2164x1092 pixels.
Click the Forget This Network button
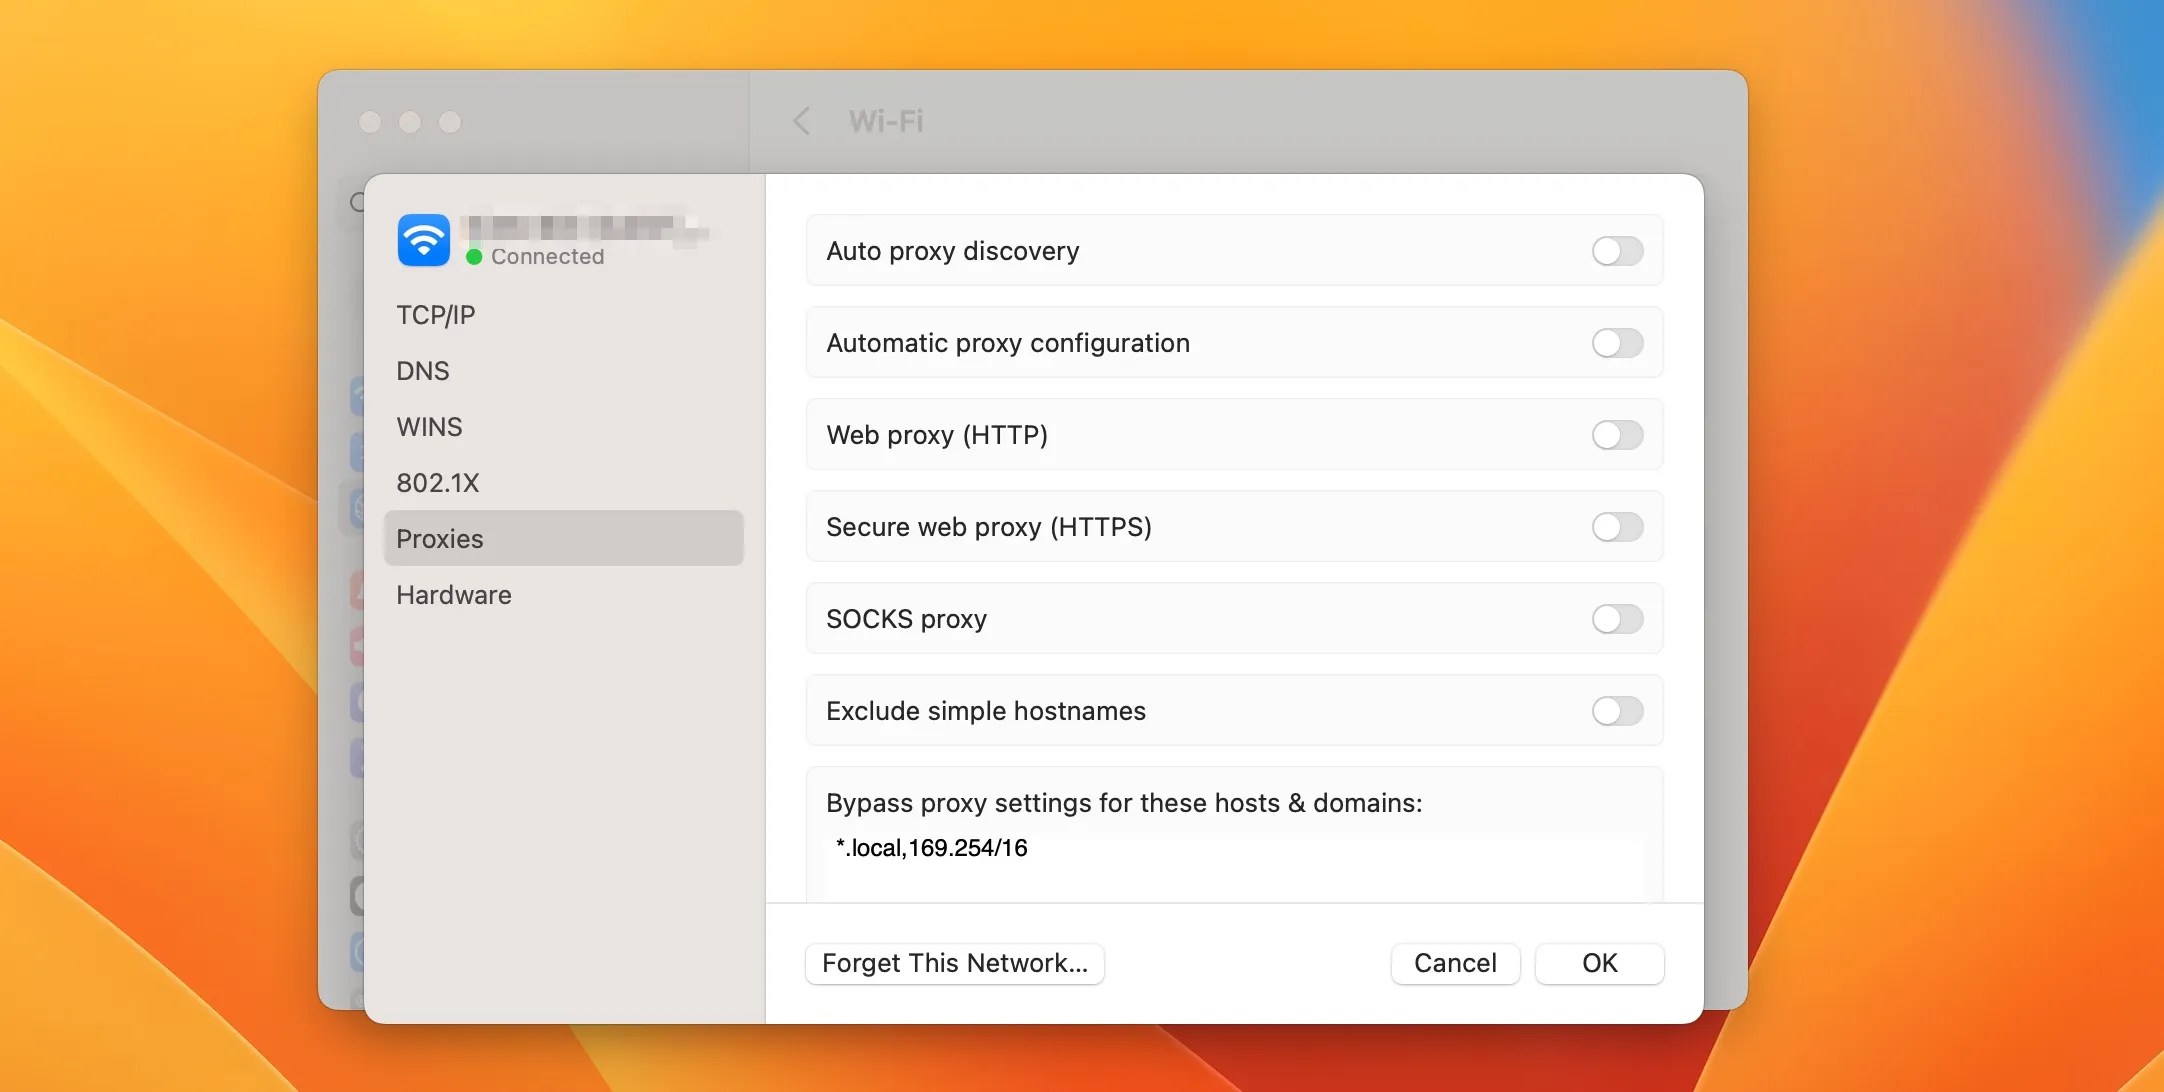pyautogui.click(x=954, y=963)
